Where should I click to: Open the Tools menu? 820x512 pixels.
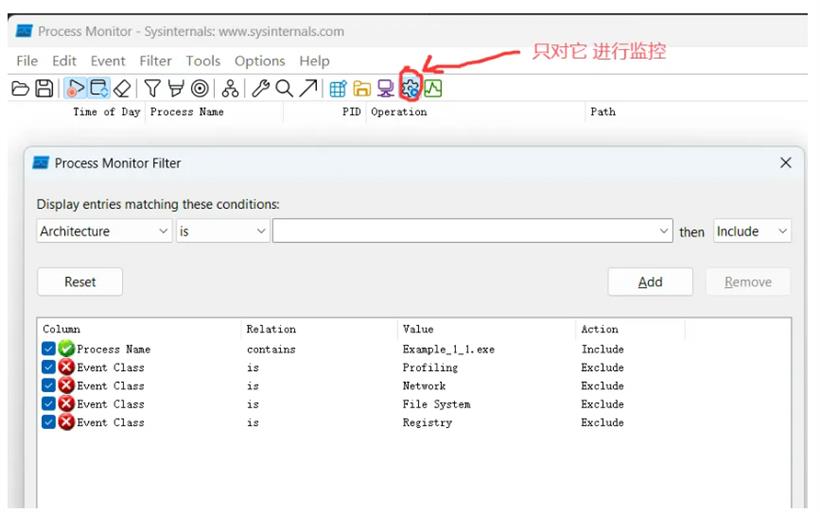click(x=203, y=61)
